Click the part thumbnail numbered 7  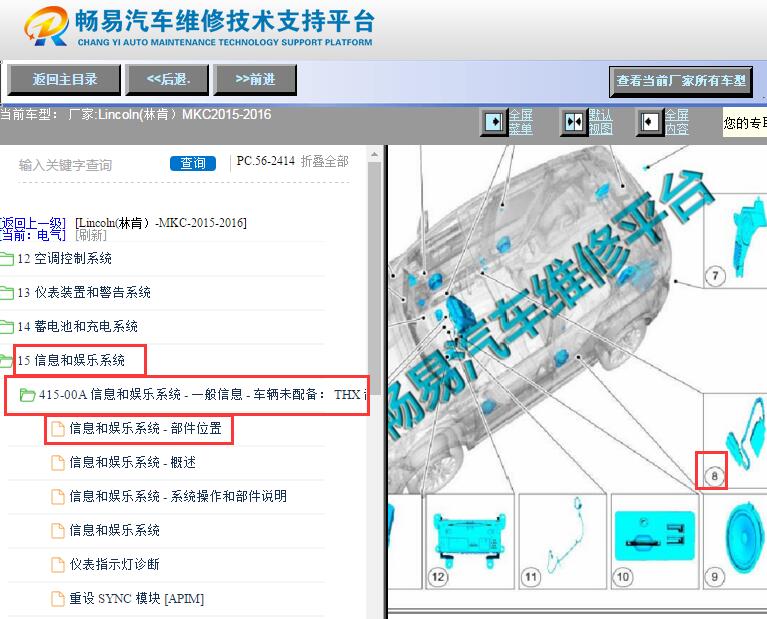tap(749, 238)
